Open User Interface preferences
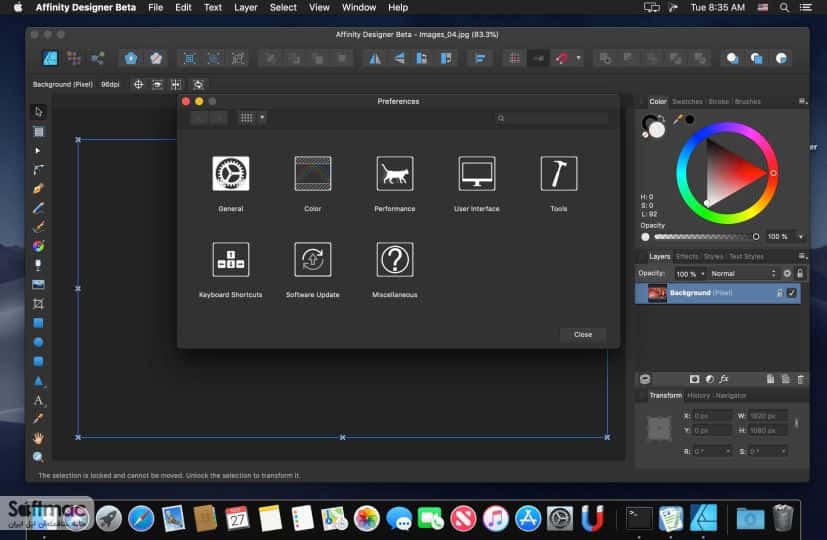The height and width of the screenshot is (540, 827). [x=477, y=173]
